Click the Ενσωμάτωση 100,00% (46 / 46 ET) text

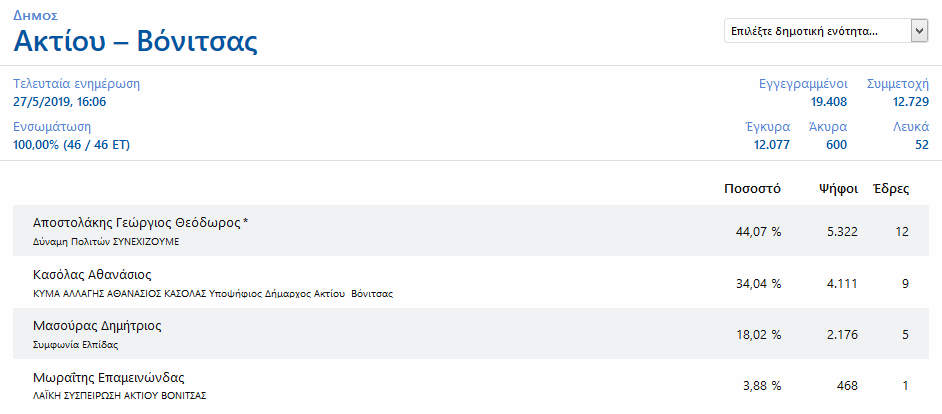[x=71, y=144]
